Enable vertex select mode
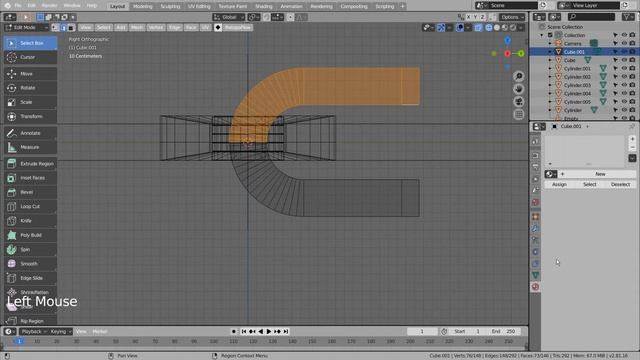 point(56,27)
